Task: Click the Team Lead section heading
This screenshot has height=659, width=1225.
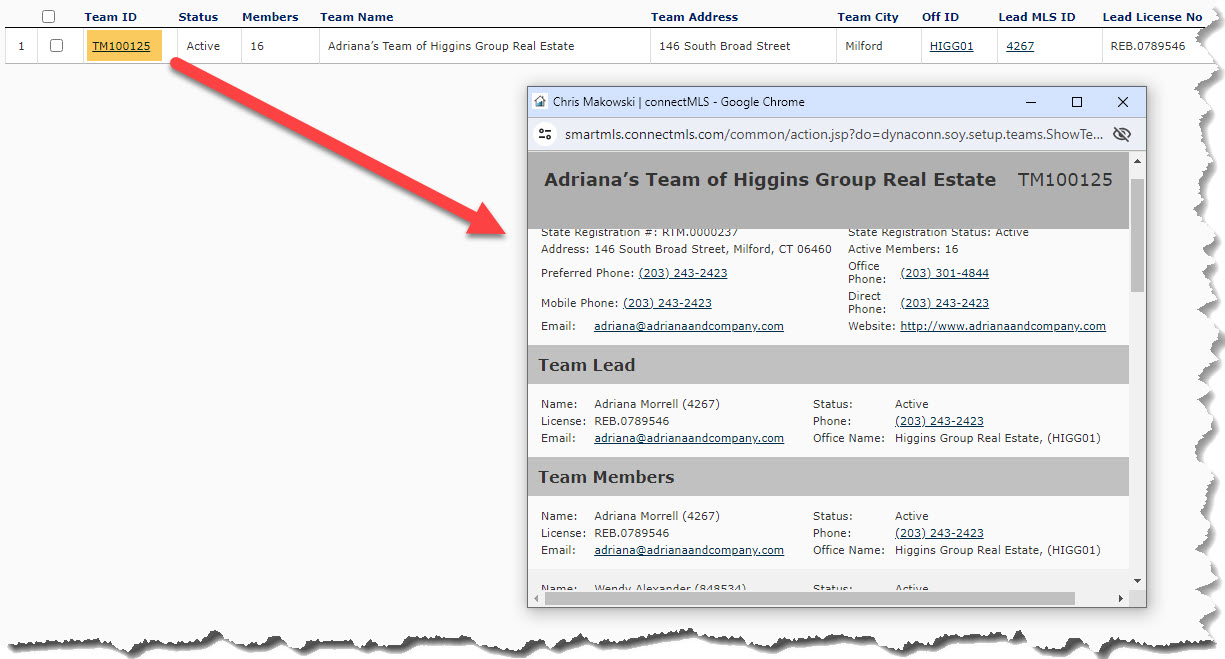Action: point(586,365)
